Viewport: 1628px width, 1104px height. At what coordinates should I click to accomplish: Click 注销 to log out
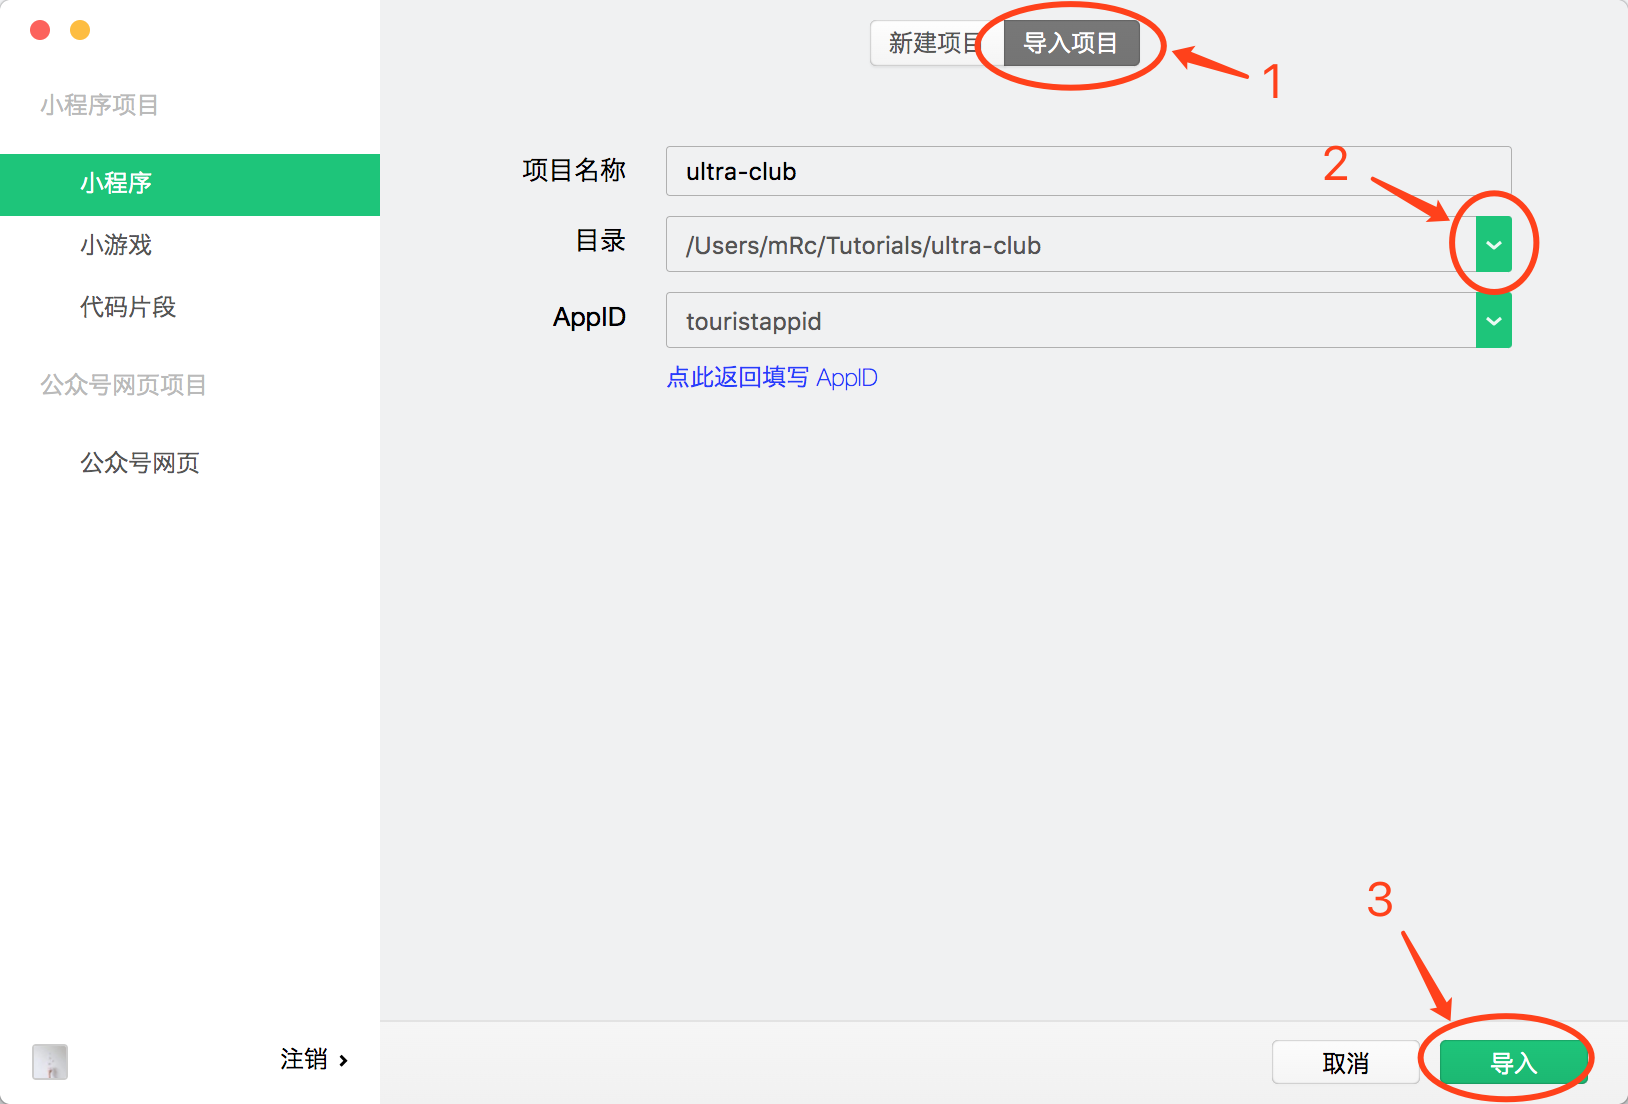click(304, 1059)
